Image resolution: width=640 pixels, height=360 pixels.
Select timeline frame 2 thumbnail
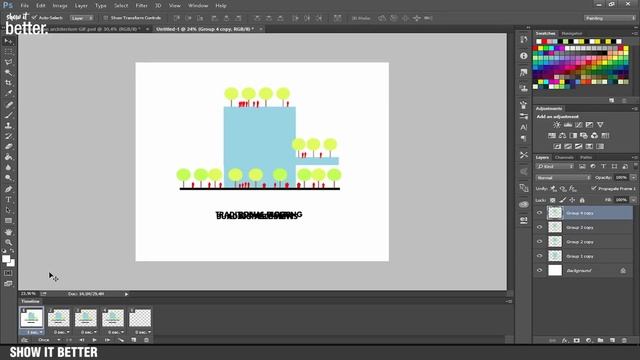pos(58,318)
